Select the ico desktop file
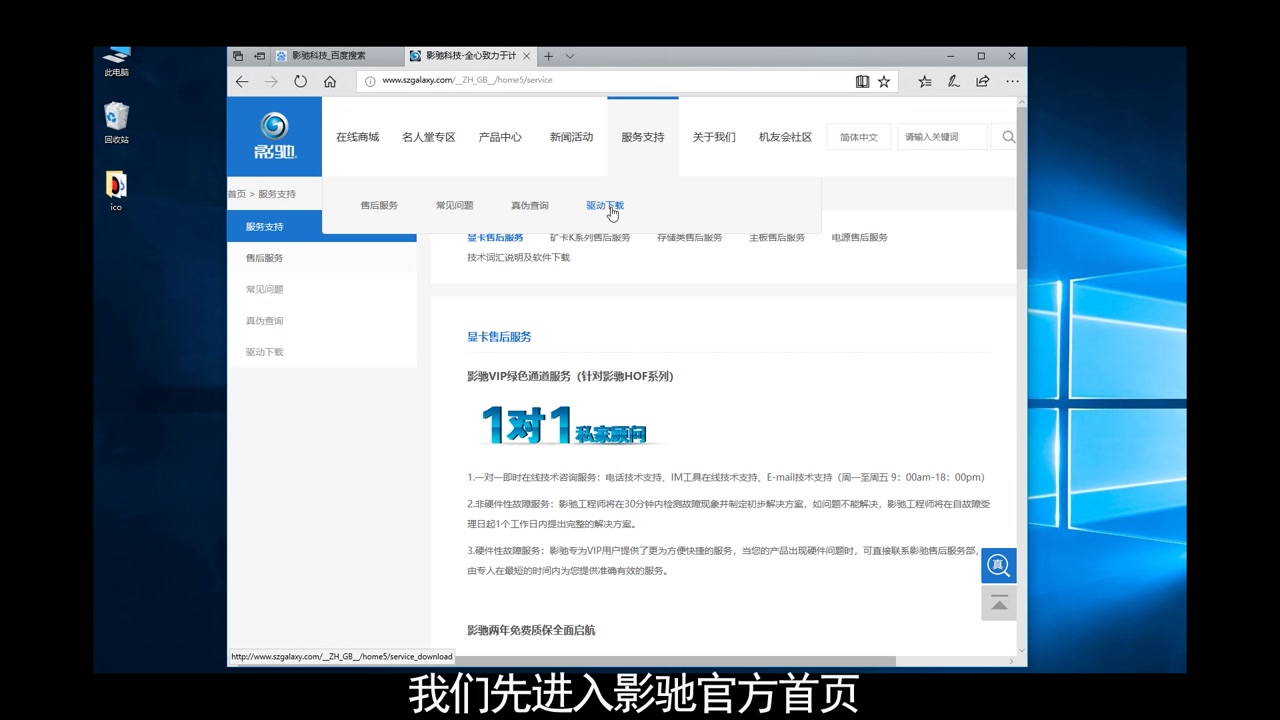The height and width of the screenshot is (720, 1280). point(116,191)
